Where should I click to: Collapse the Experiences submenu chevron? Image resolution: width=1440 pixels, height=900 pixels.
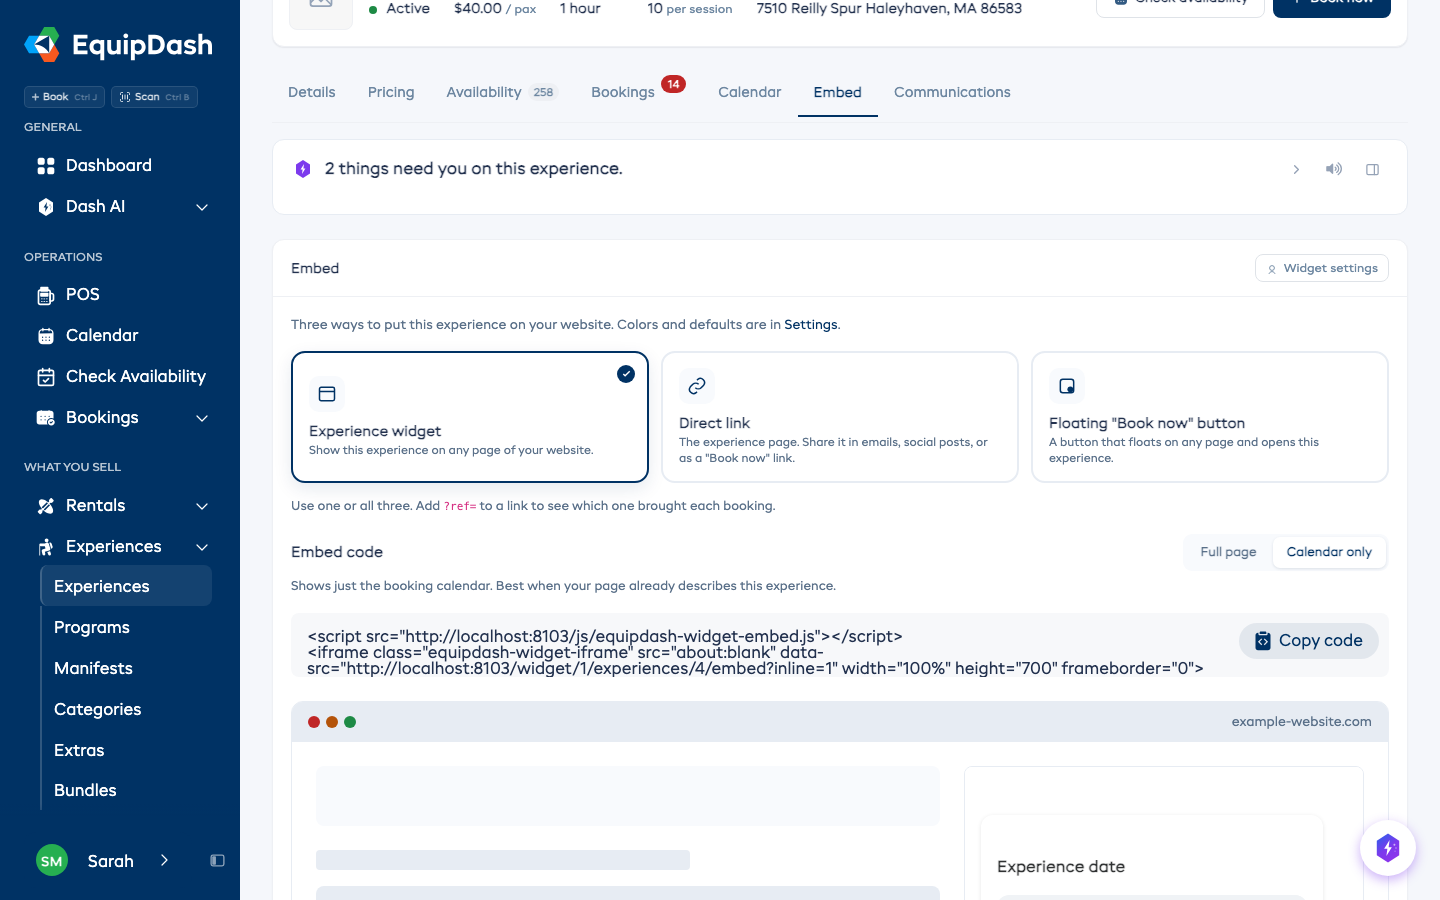(x=202, y=547)
